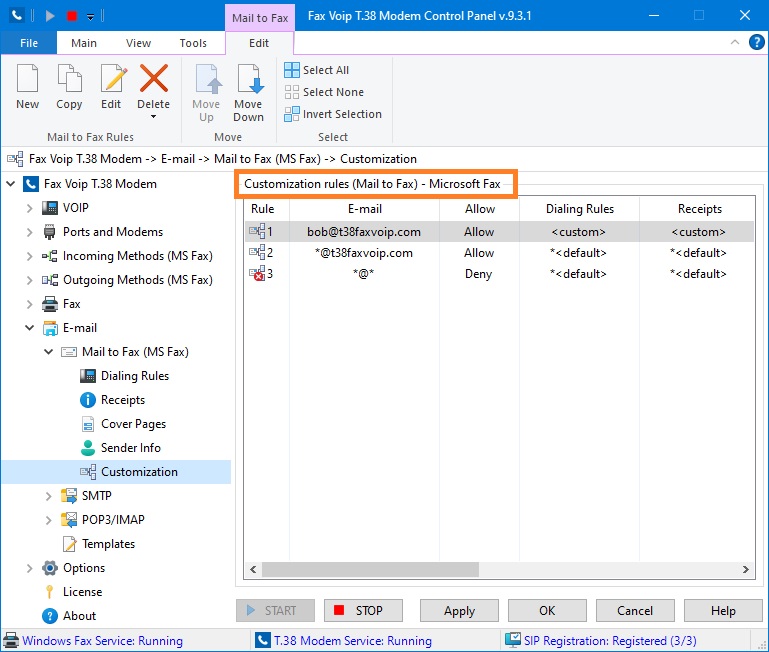Open the Delete dropdown arrow

[154, 117]
